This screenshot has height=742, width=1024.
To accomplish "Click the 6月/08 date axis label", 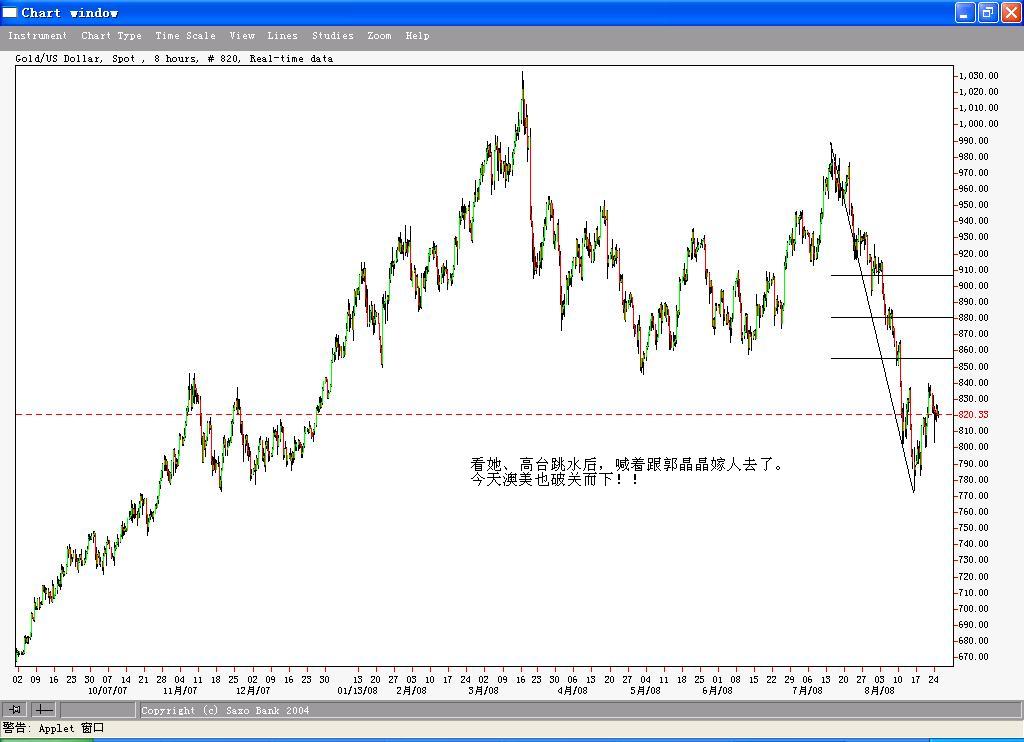I will (717, 690).
